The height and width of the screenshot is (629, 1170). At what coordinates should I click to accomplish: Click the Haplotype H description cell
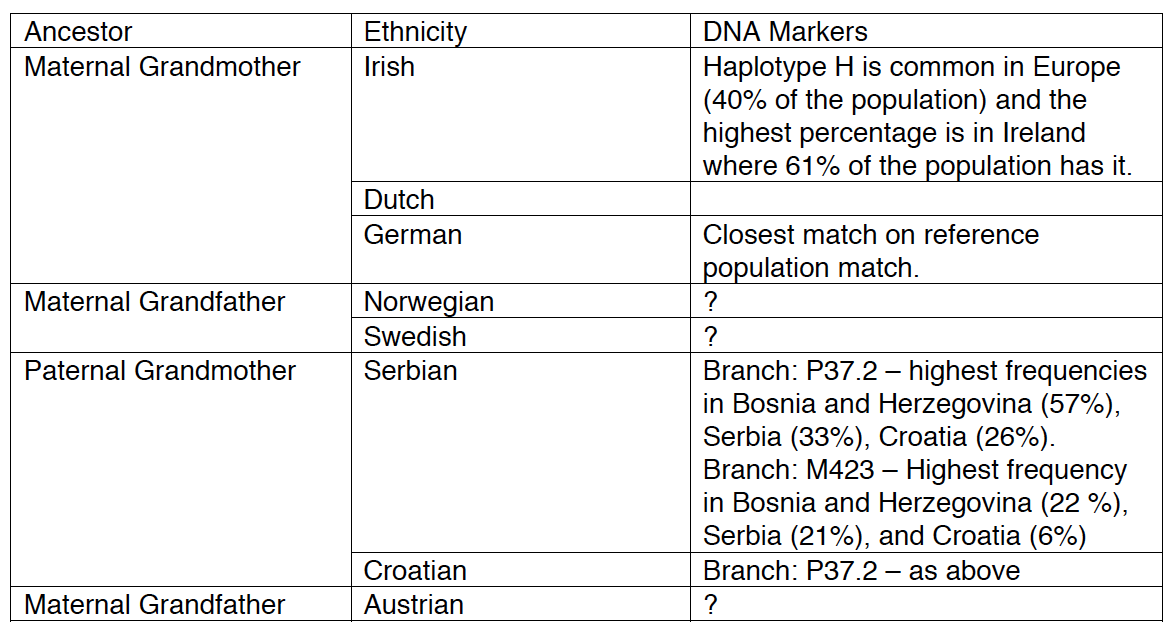coord(926,115)
